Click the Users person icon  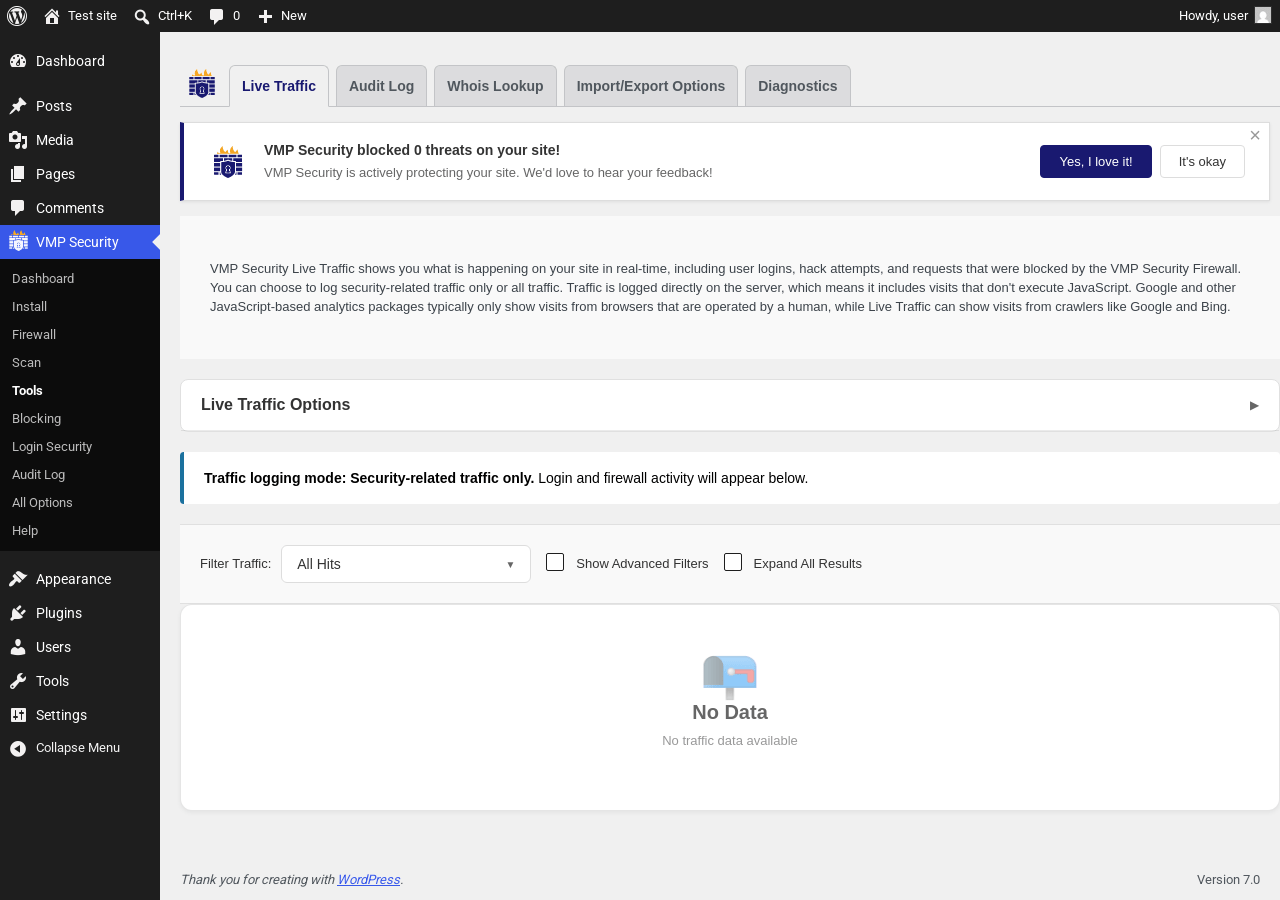coord(18,647)
